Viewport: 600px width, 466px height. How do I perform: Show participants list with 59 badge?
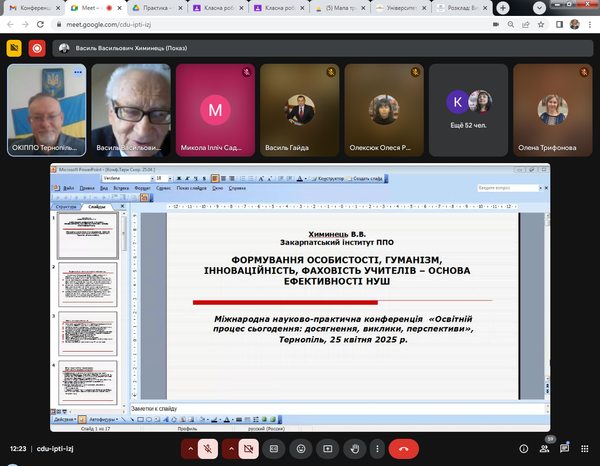point(544,449)
